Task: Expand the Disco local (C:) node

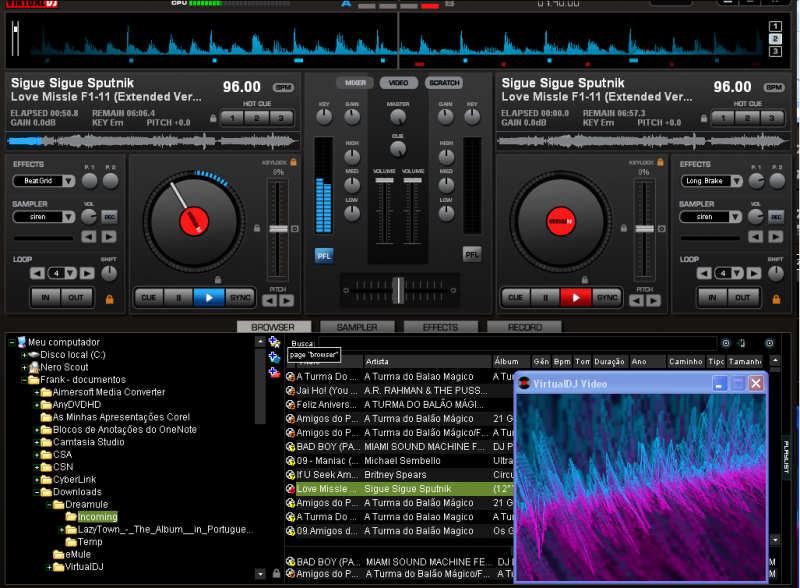Action: pos(24,355)
